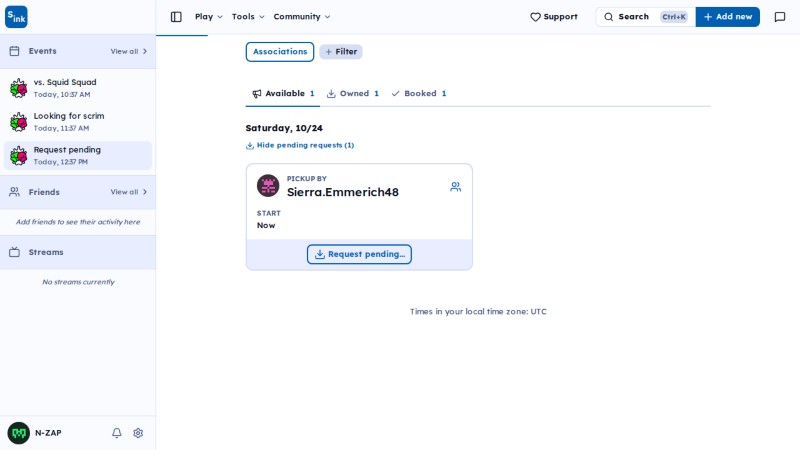Viewport: 800px width, 450px height.
Task: Add a Filter
Action: [x=341, y=52]
